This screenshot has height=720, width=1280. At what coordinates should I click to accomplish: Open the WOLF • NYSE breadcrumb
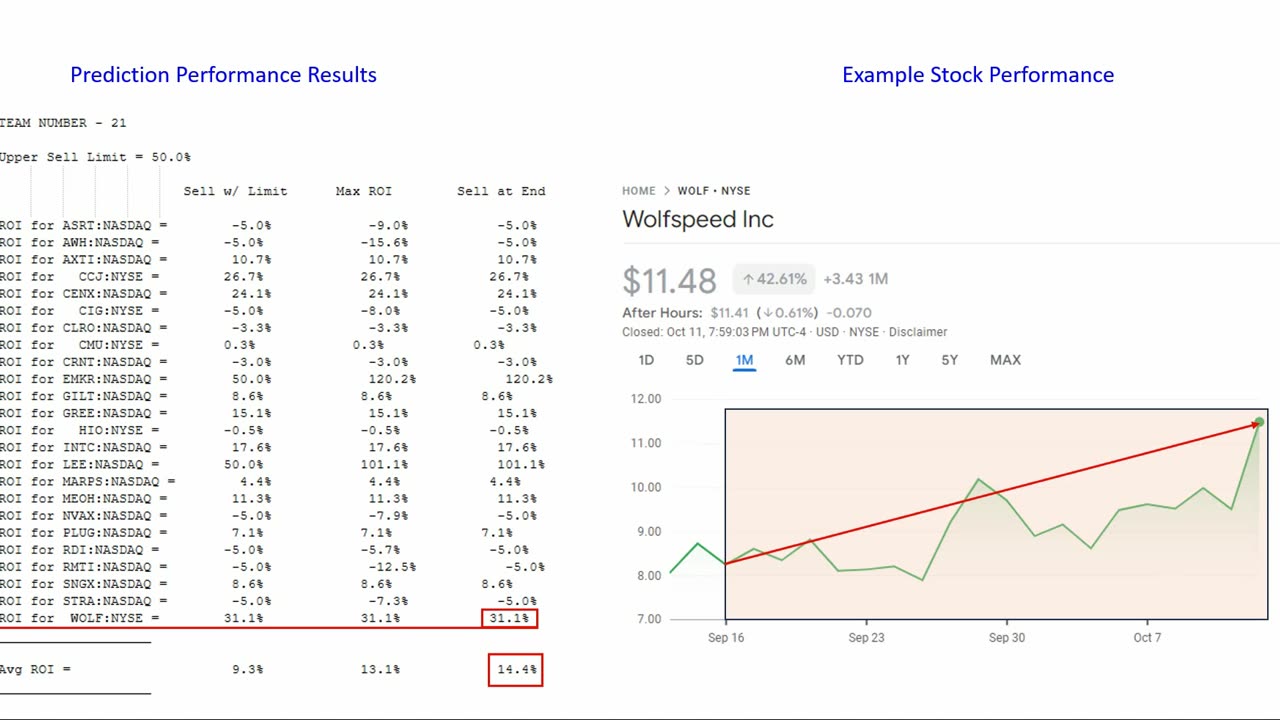pyautogui.click(x=714, y=191)
